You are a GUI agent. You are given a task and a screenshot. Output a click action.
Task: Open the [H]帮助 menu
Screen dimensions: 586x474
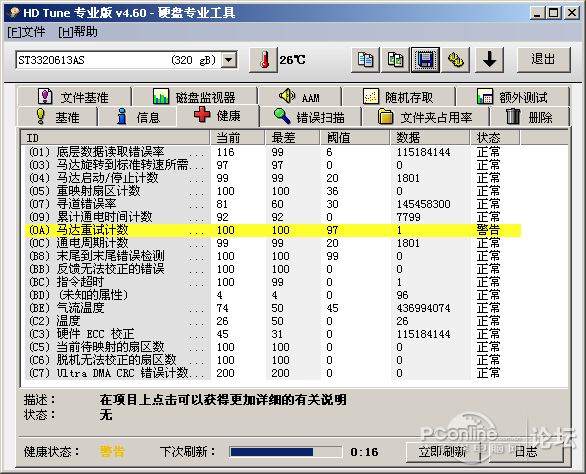(78, 32)
